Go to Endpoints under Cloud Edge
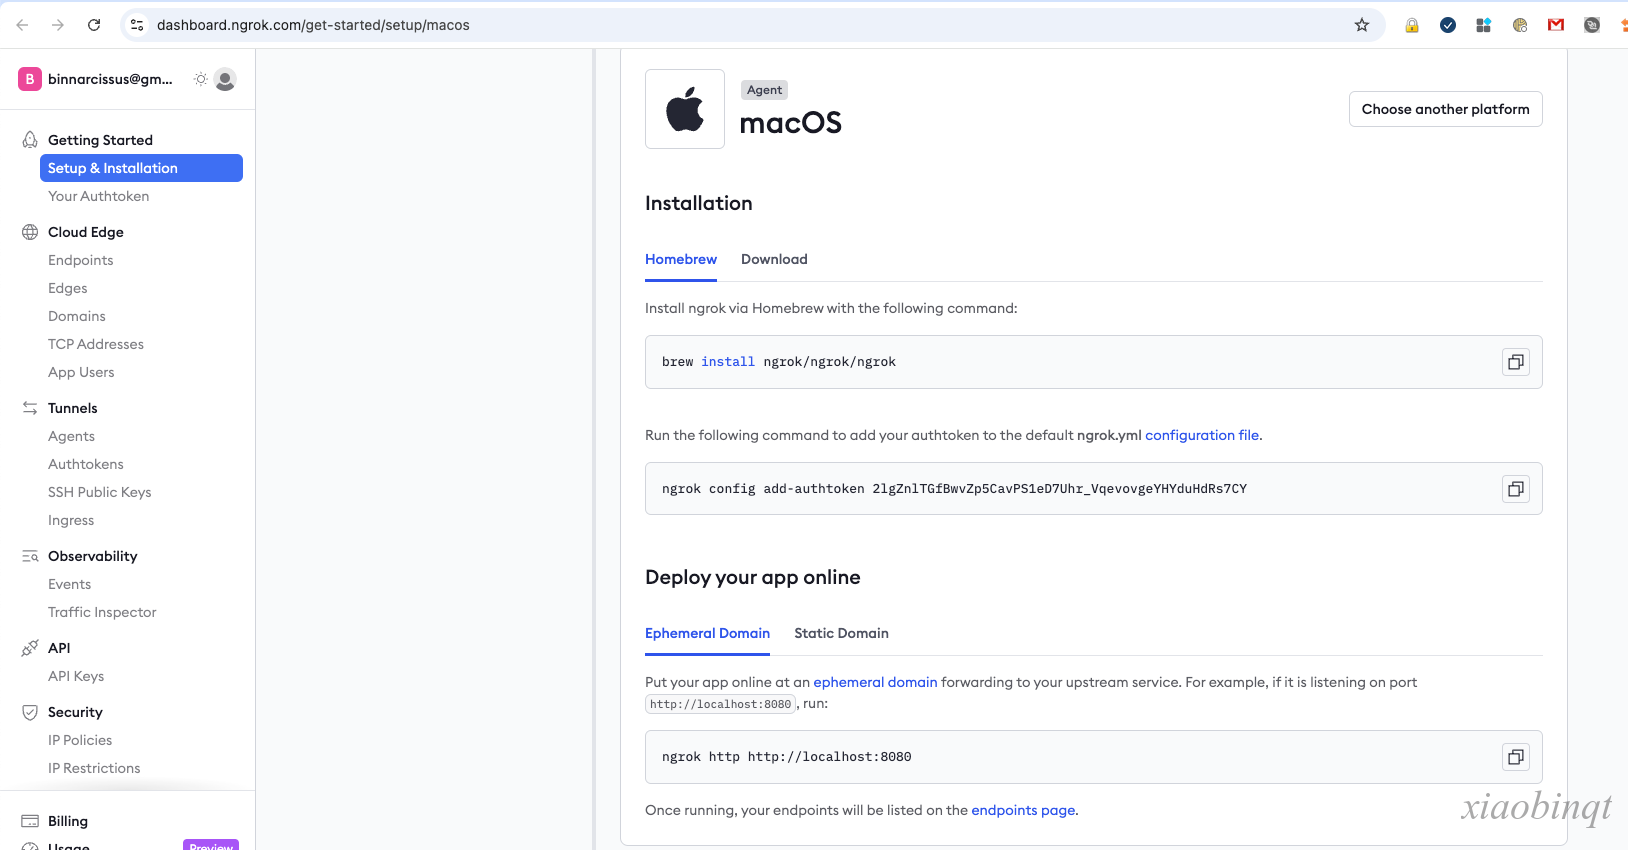Screen dimensions: 1628x850 [x=80, y=260]
